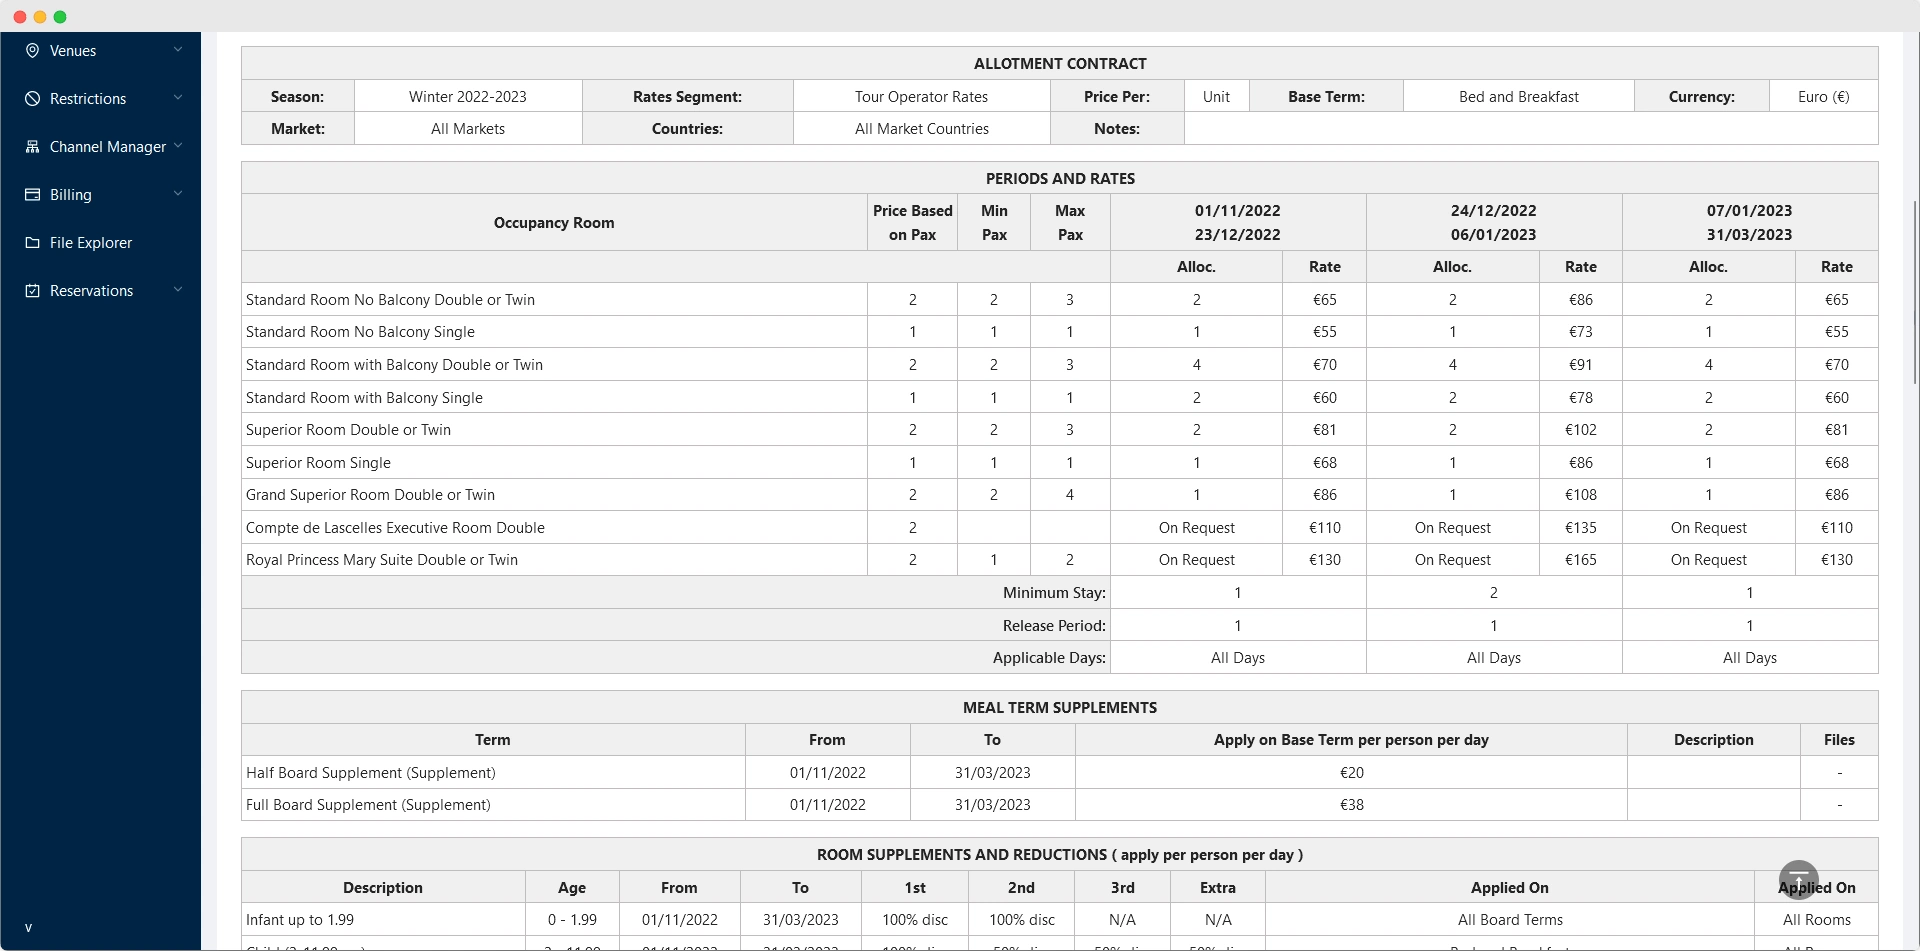Click the Restrictions prohibited icon
The height and width of the screenshot is (951, 1920).
(32, 99)
